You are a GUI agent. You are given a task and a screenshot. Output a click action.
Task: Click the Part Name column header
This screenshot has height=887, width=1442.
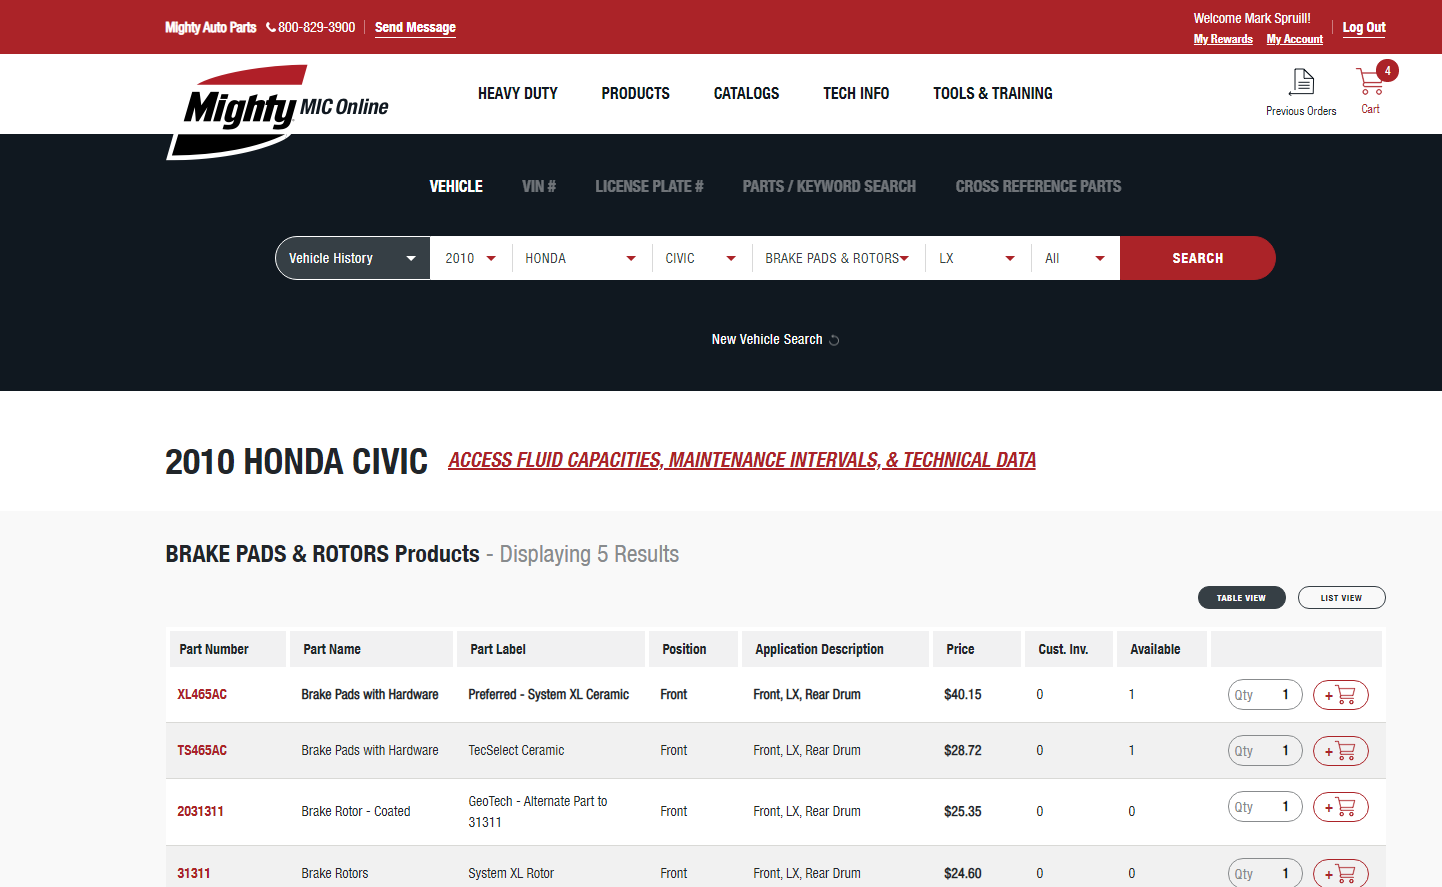pos(373,649)
